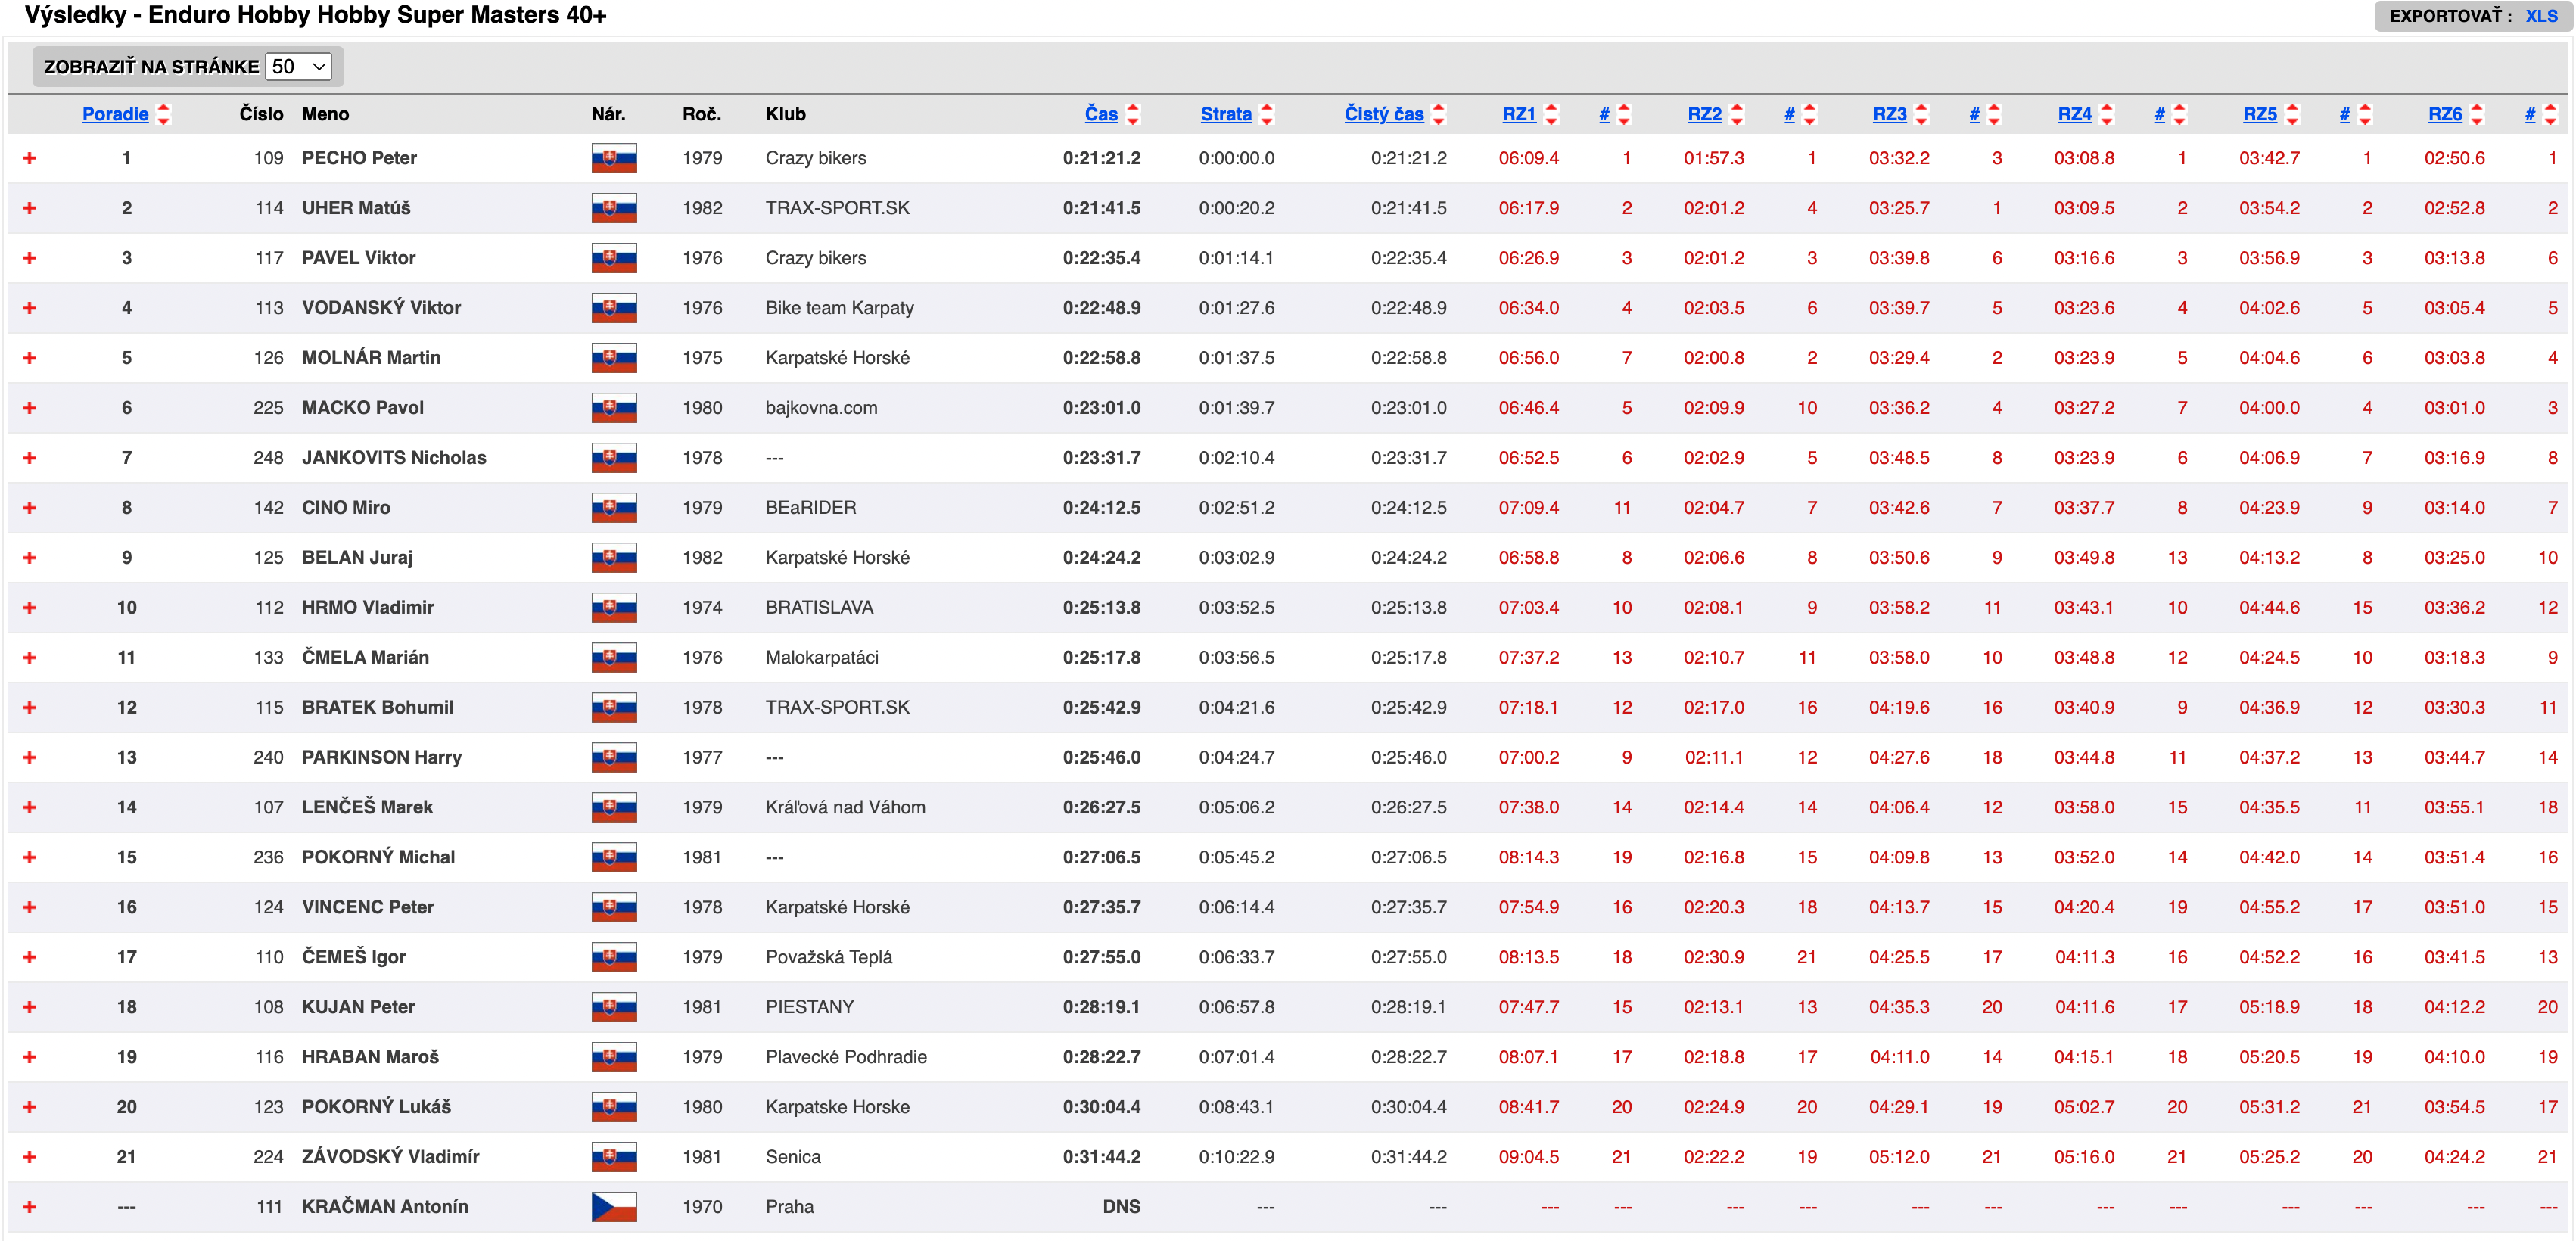Expand details for PAVEL Viktor row
Viewport: 2576px width, 1241px height.
coord(29,258)
